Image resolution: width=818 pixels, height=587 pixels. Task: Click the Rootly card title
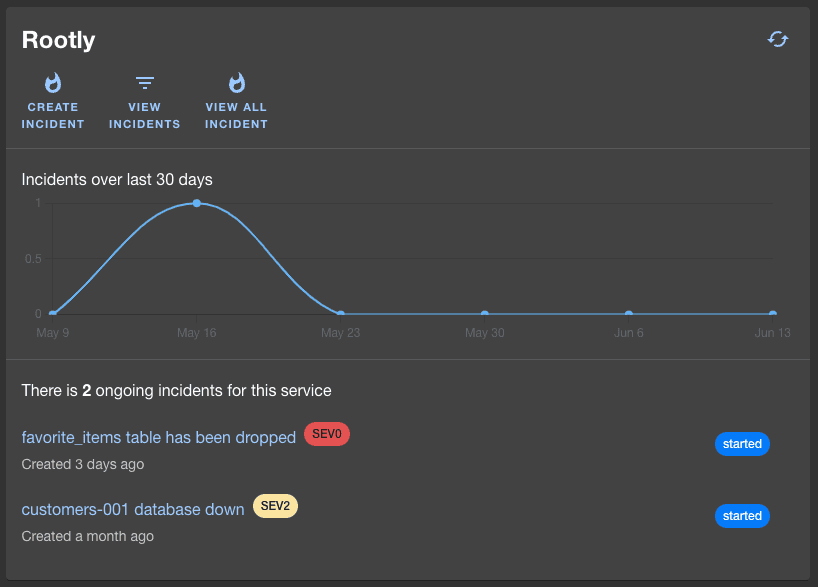click(x=58, y=40)
